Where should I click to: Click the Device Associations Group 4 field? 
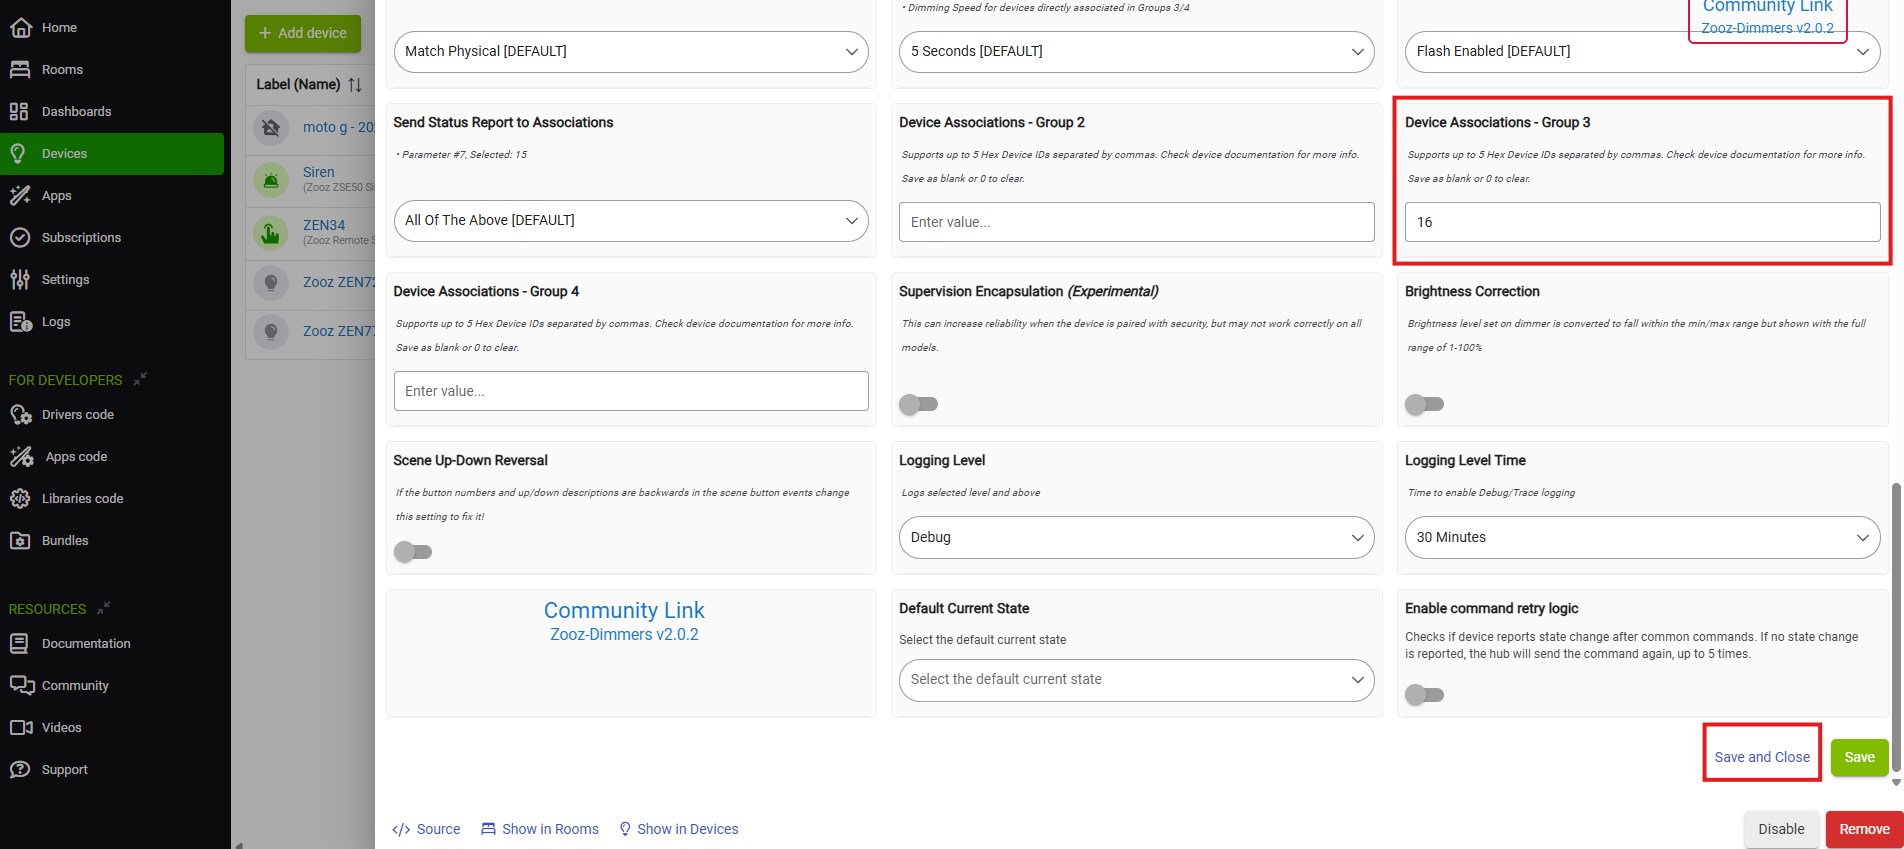[x=631, y=391]
